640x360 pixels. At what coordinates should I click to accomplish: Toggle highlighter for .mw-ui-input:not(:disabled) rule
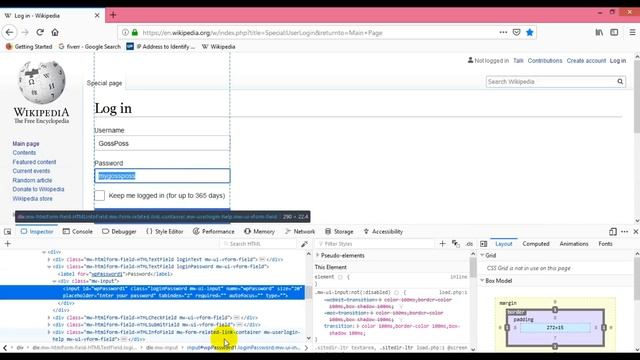click(x=396, y=293)
